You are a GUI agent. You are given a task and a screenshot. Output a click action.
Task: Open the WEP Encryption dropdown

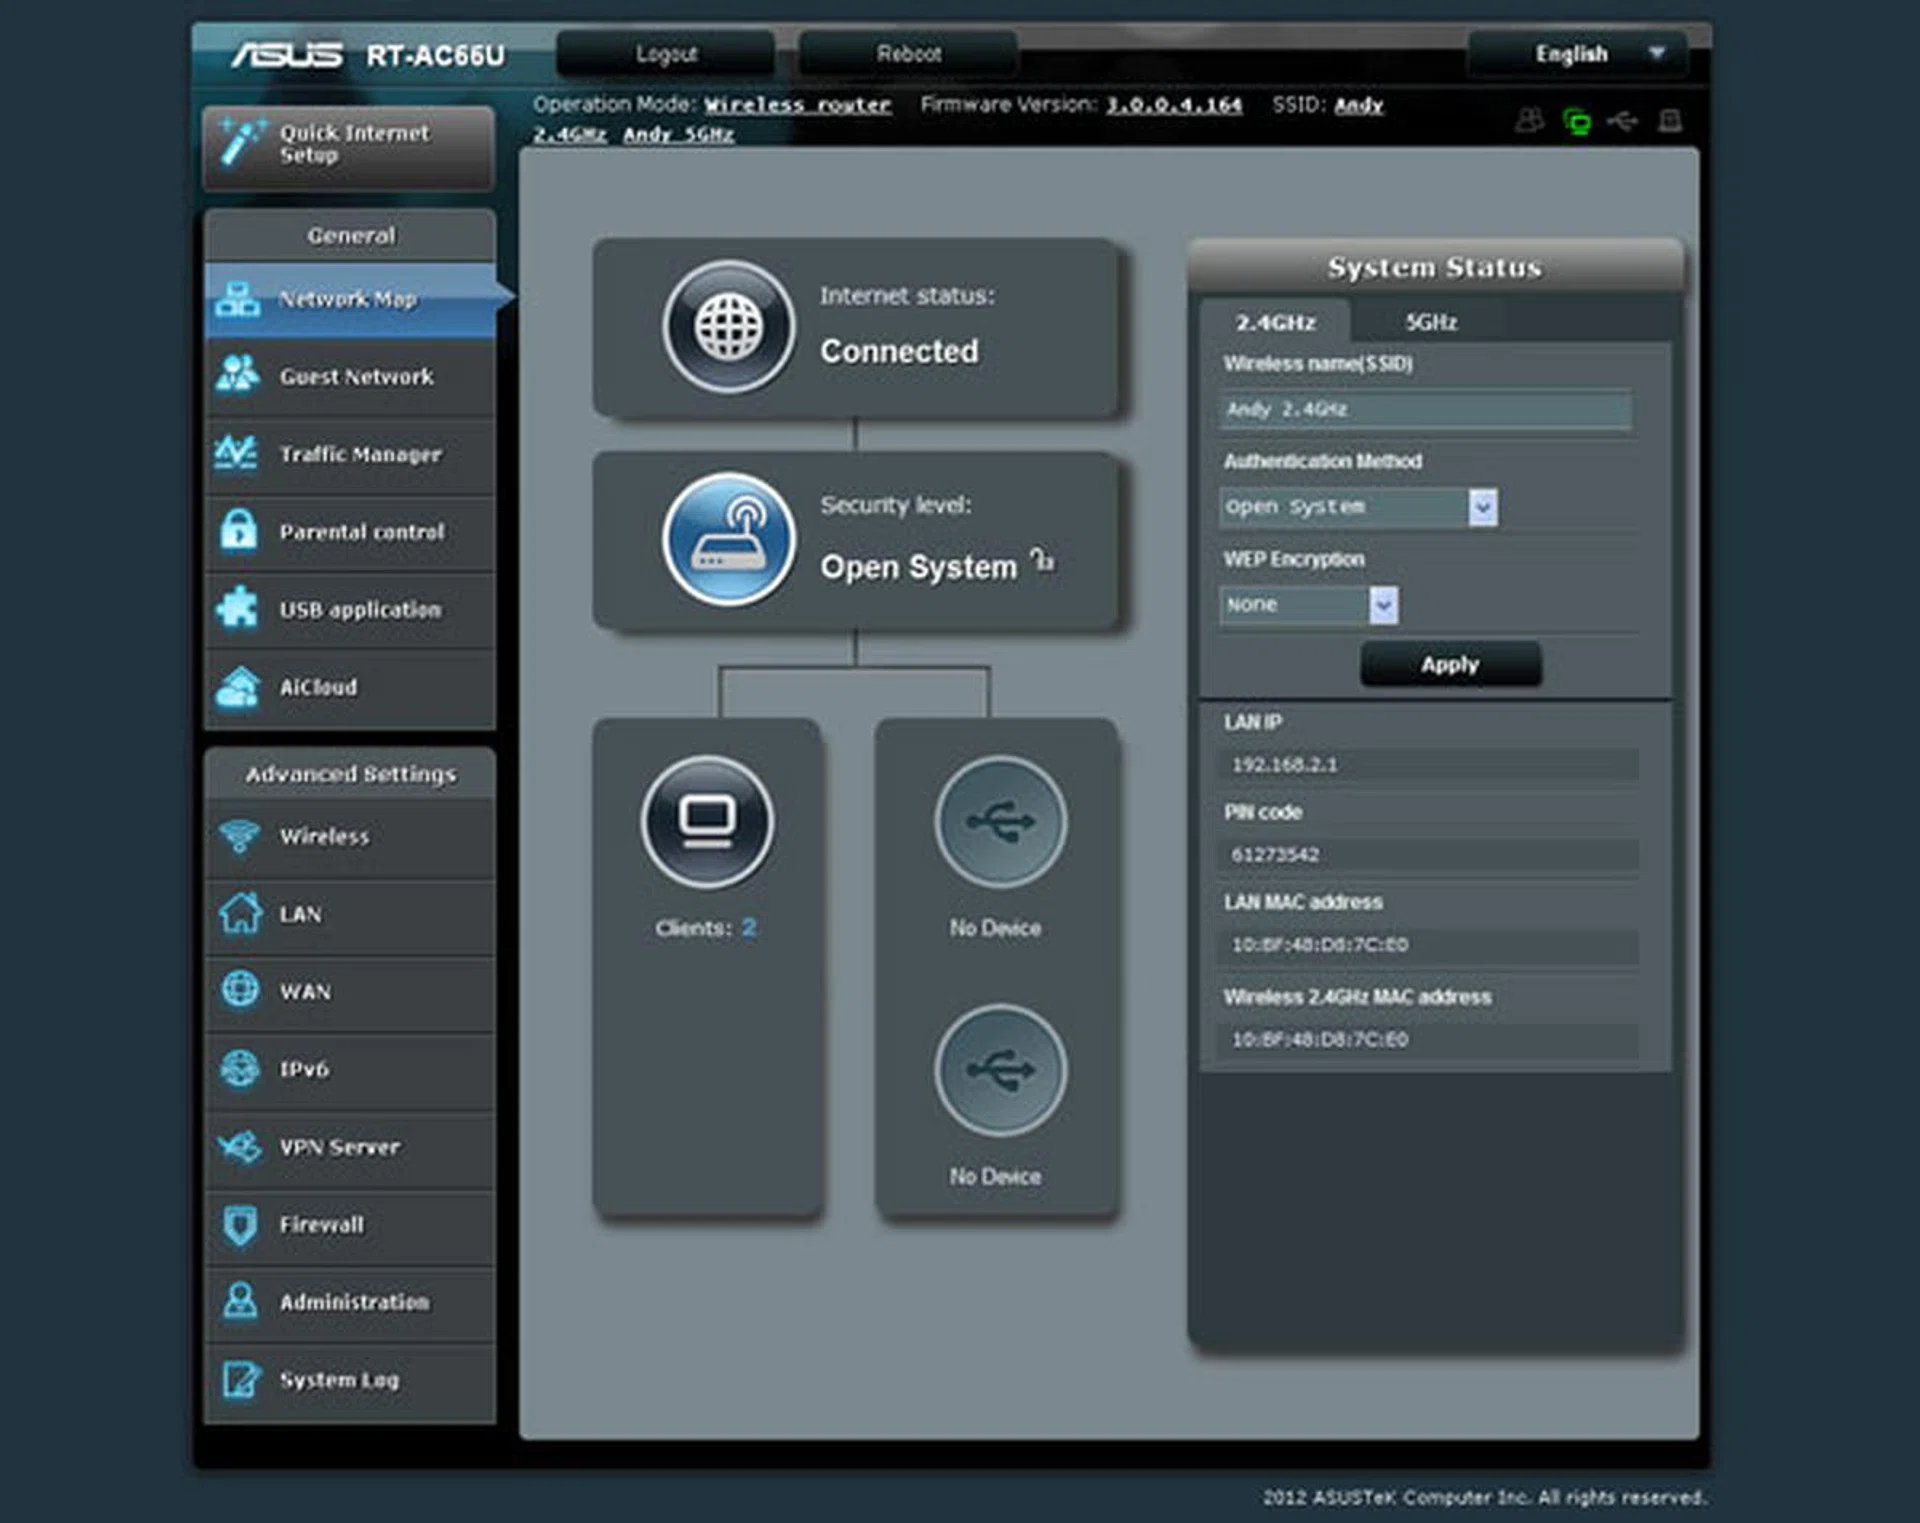click(1382, 605)
